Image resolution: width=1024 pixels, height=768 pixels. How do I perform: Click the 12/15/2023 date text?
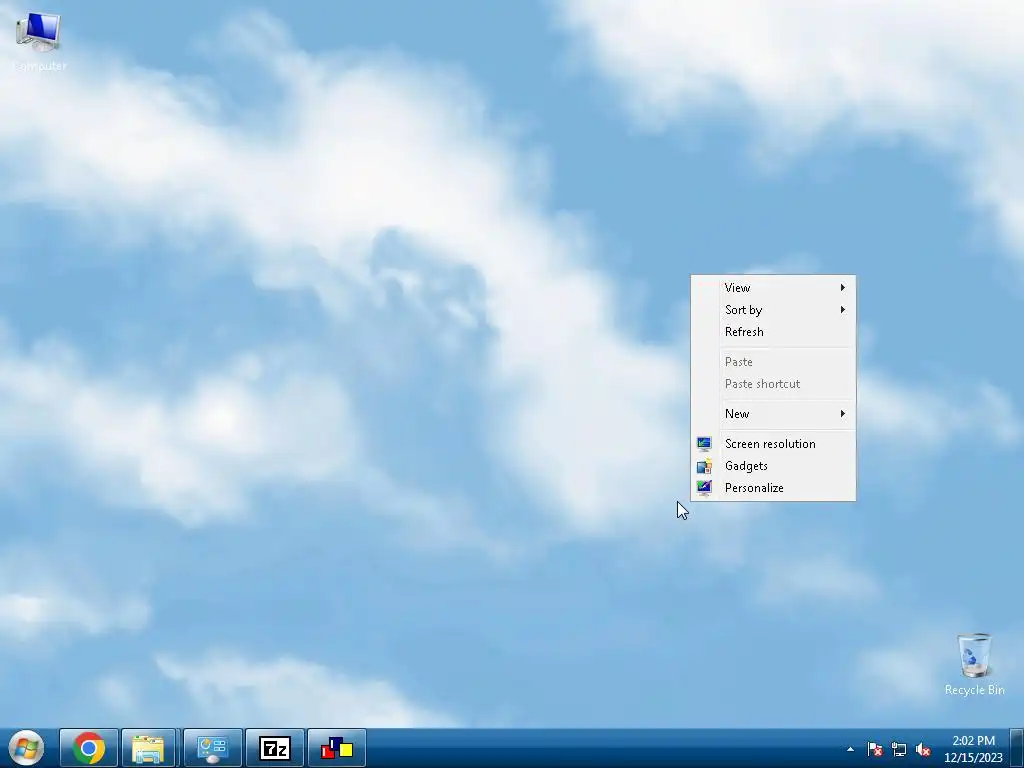tap(973, 758)
